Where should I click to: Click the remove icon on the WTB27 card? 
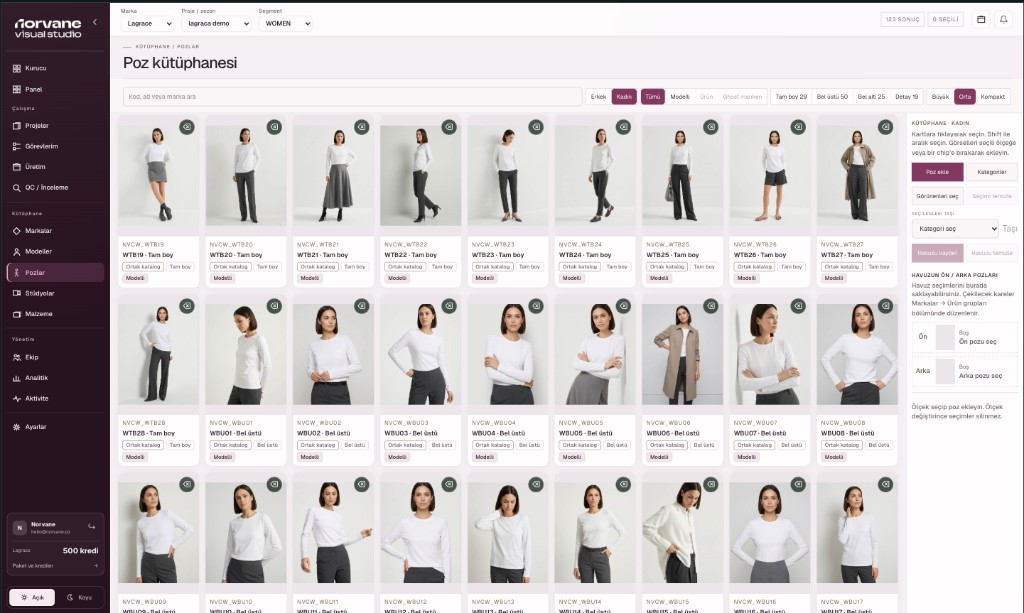pos(886,127)
